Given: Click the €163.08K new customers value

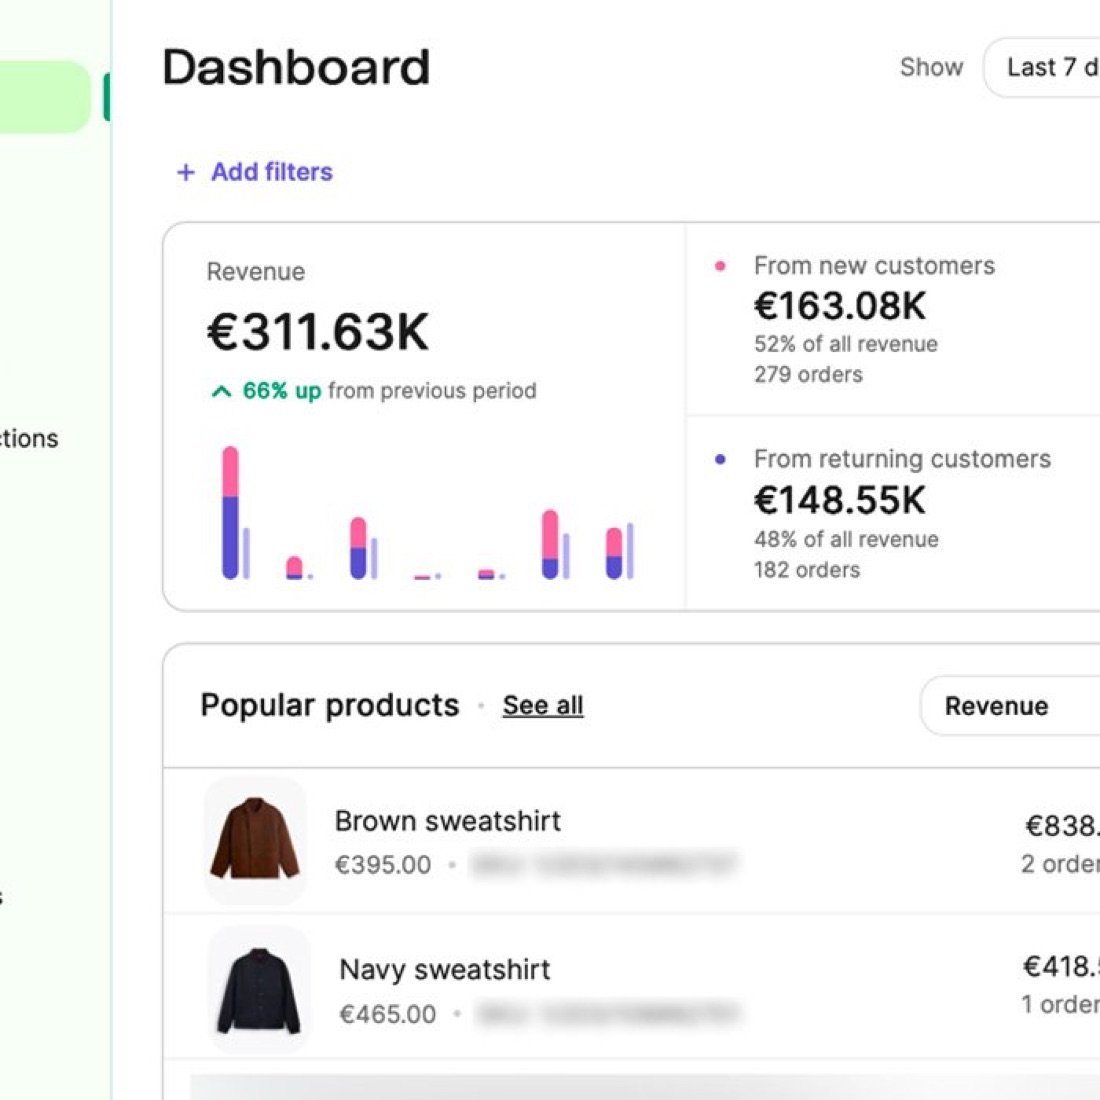Looking at the screenshot, I should click(x=840, y=306).
